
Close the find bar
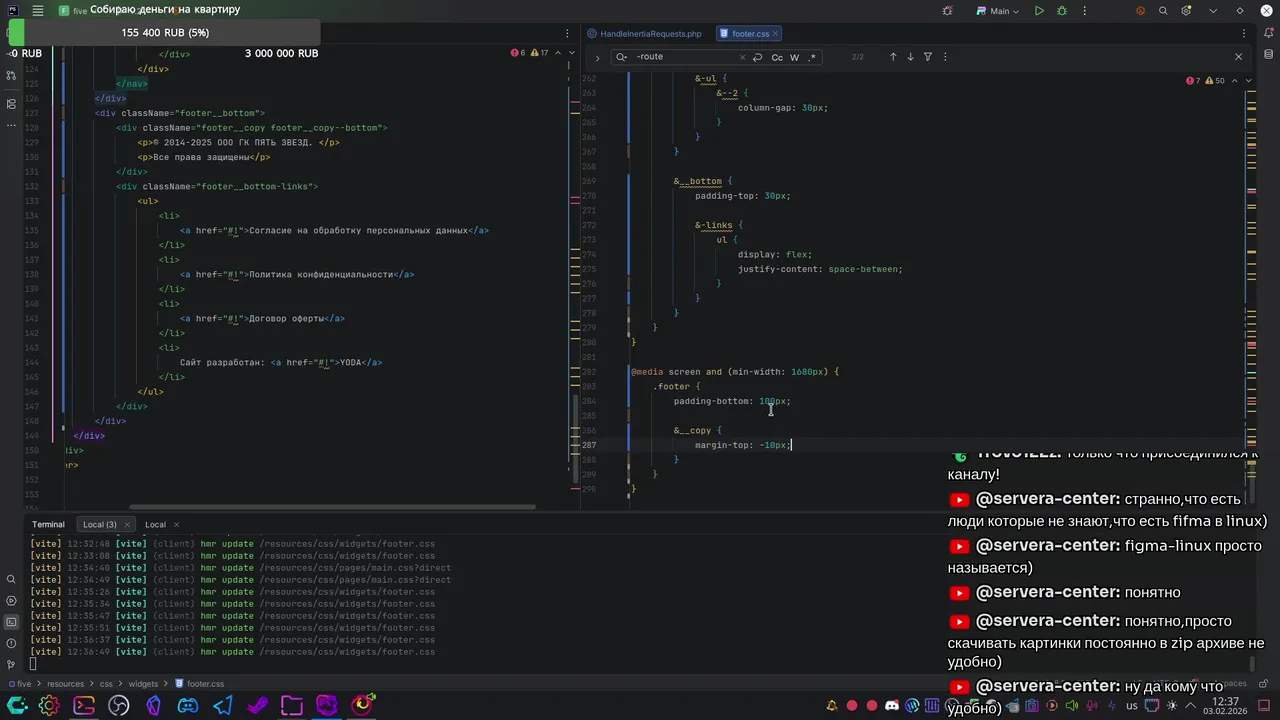coord(1238,57)
